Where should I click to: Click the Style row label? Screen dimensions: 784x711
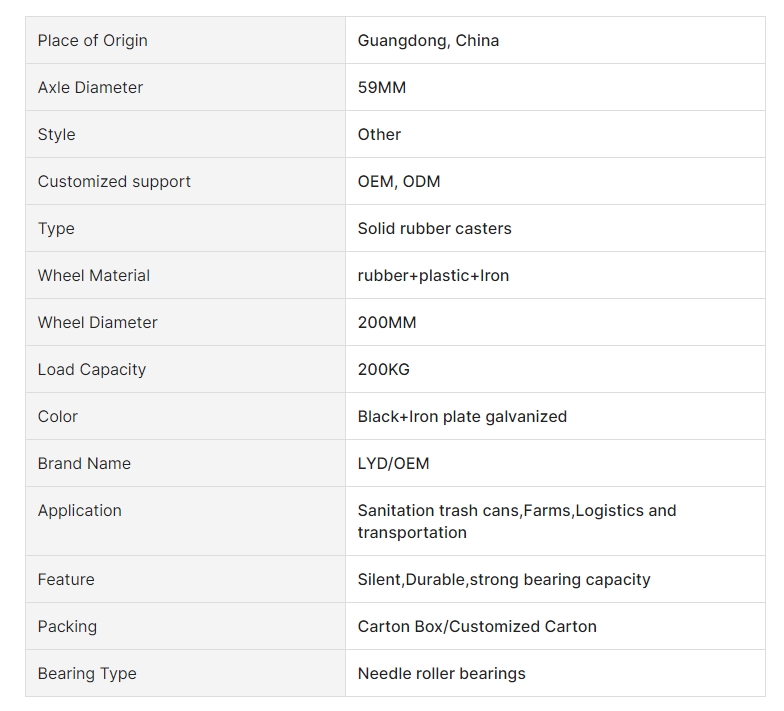pyautogui.click(x=56, y=134)
